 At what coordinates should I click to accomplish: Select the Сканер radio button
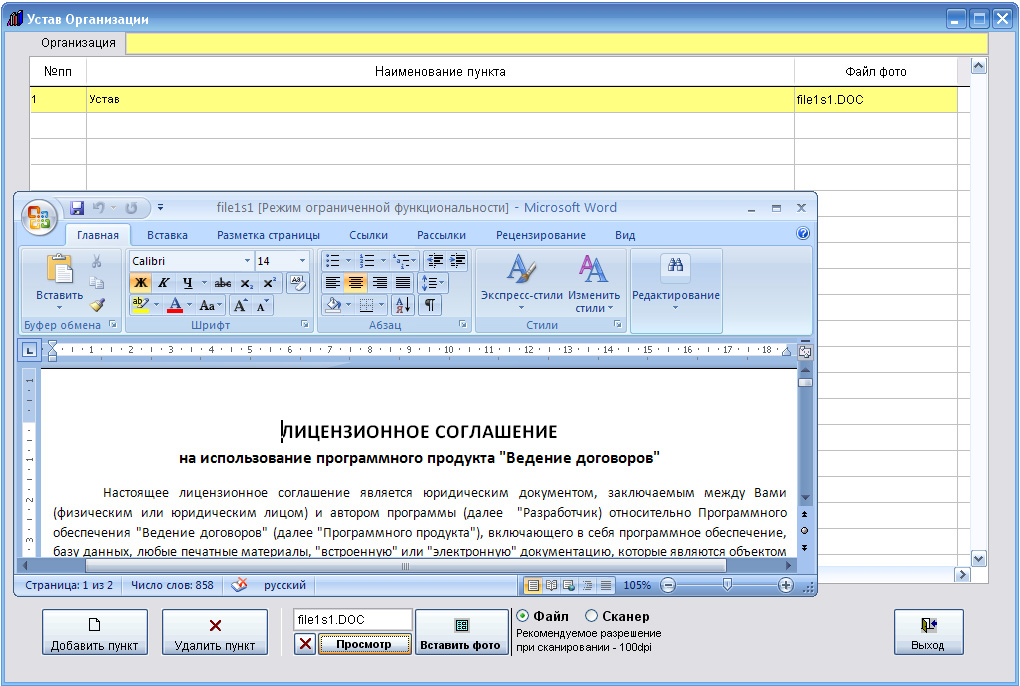[591, 617]
